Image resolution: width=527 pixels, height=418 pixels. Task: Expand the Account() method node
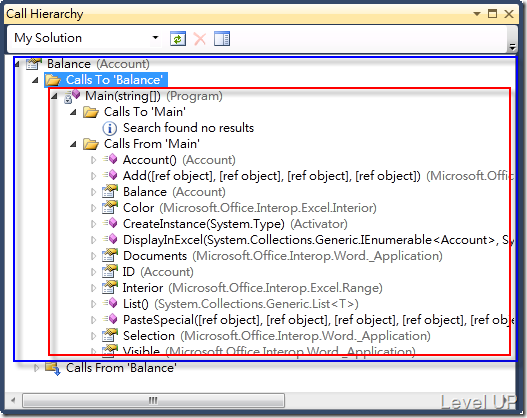click(x=93, y=160)
